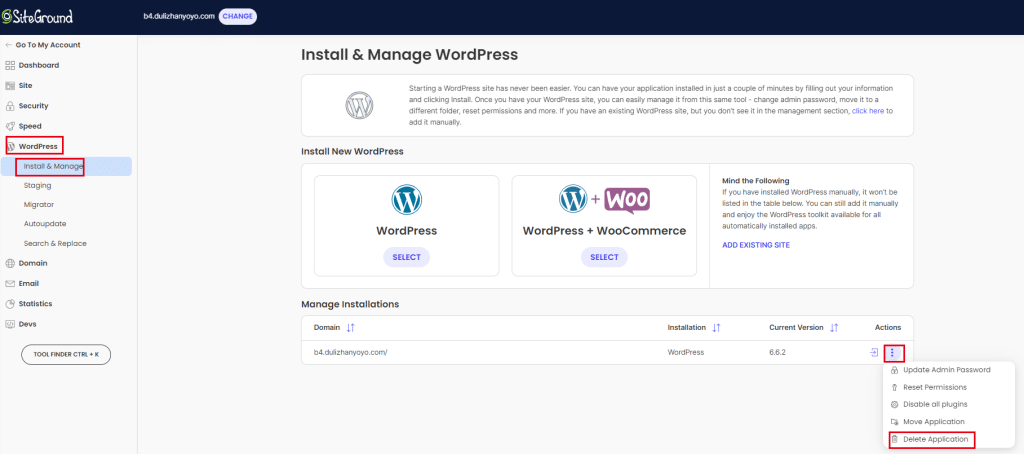Click the Statistics pie chart icon
The width and height of the screenshot is (1024, 454).
click(x=10, y=304)
